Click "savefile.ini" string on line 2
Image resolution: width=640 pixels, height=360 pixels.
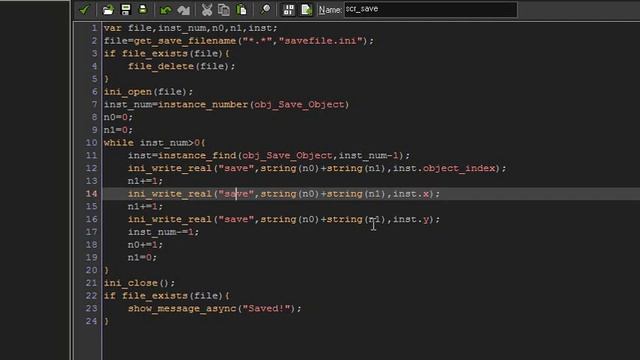(320, 41)
